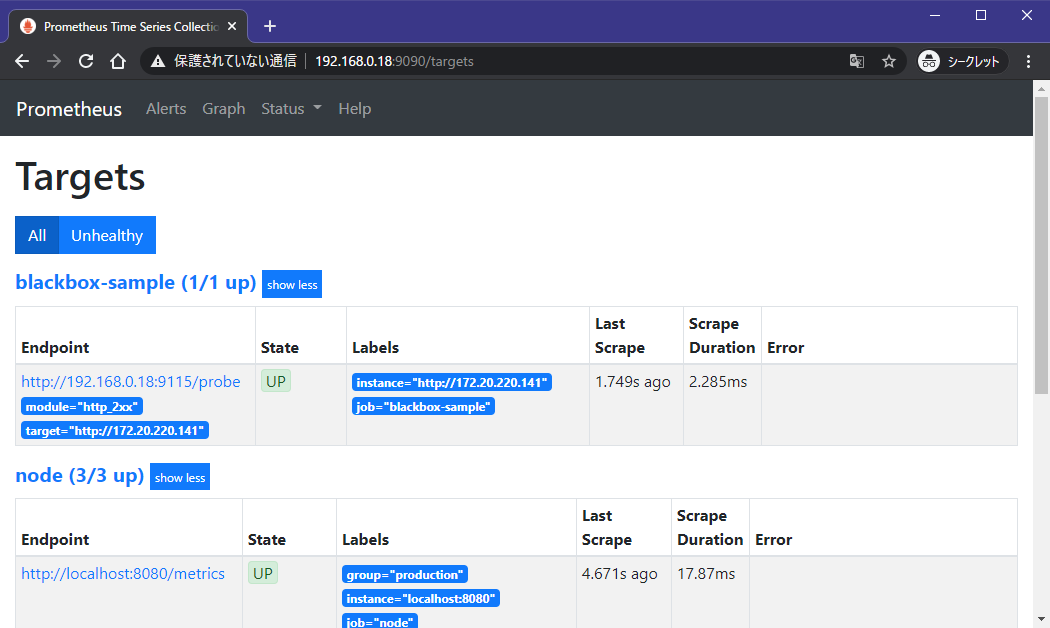Collapse blackbox-sample with show less
Viewport: 1050px width, 628px height.
(292, 285)
